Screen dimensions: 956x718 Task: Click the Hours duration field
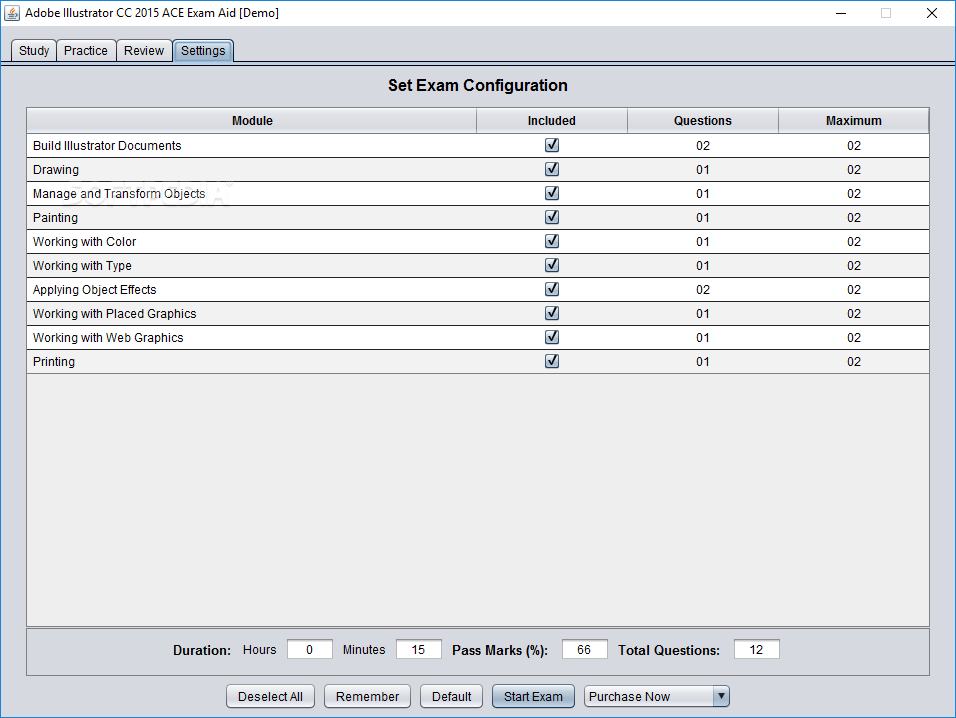pos(310,650)
